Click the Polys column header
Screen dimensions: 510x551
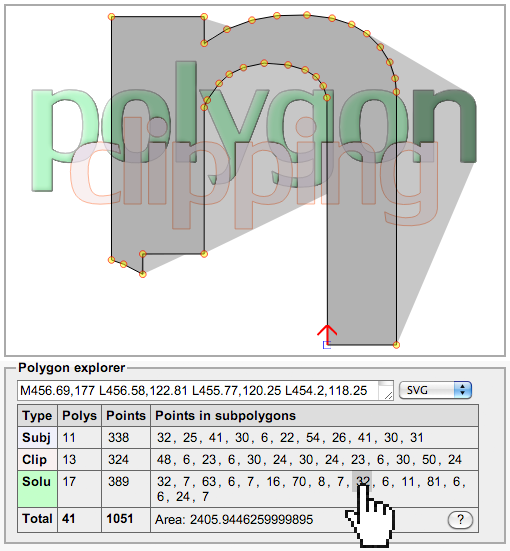point(79,416)
